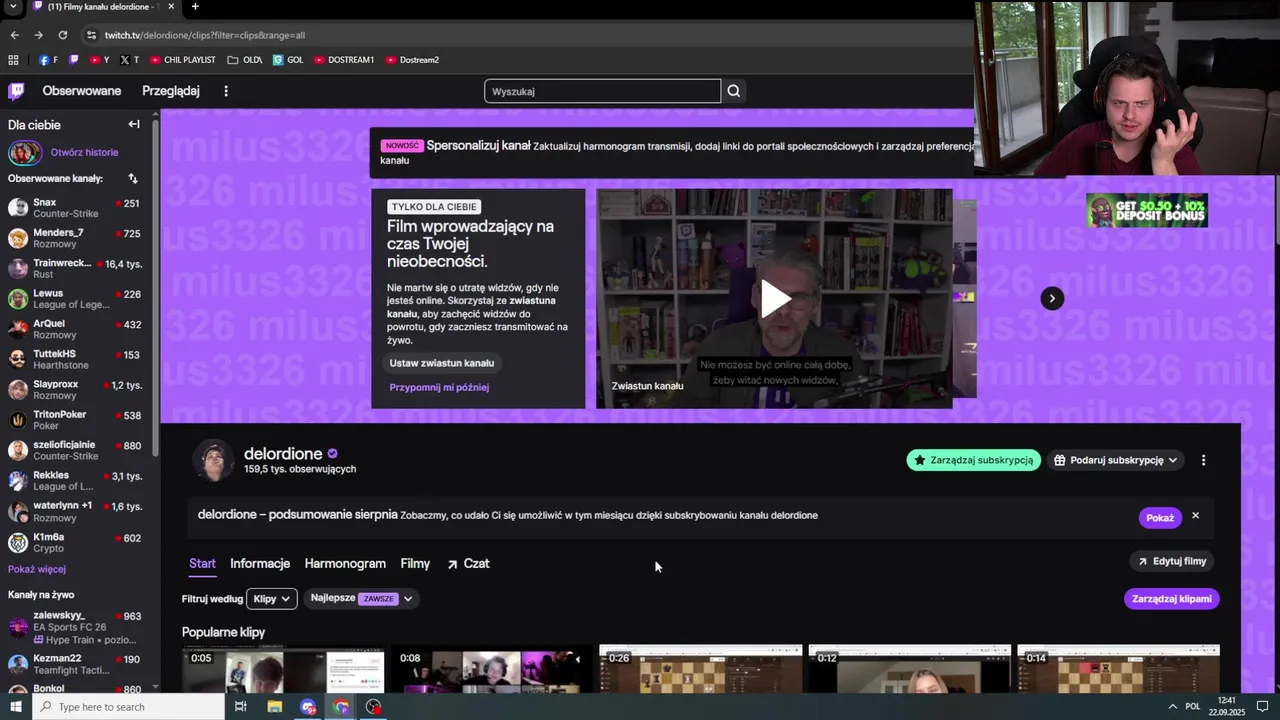Click the Windows taskbar search box
The width and height of the screenshot is (1280, 720).
click(128, 707)
